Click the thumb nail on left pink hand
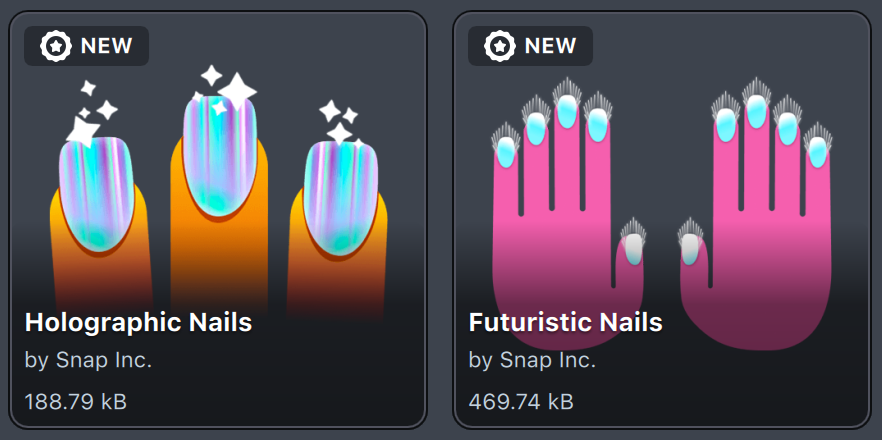 click(634, 249)
